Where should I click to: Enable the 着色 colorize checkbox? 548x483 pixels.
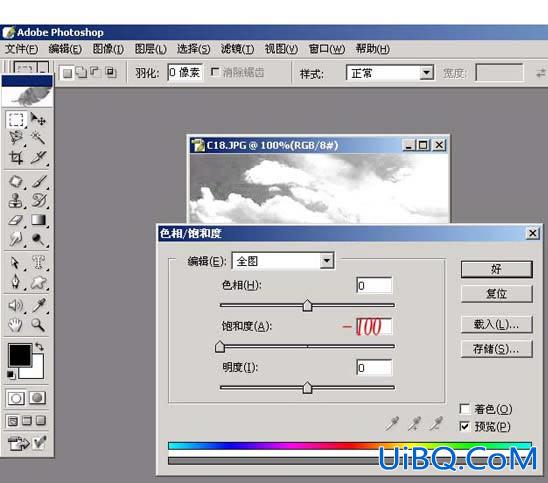pyautogui.click(x=465, y=409)
